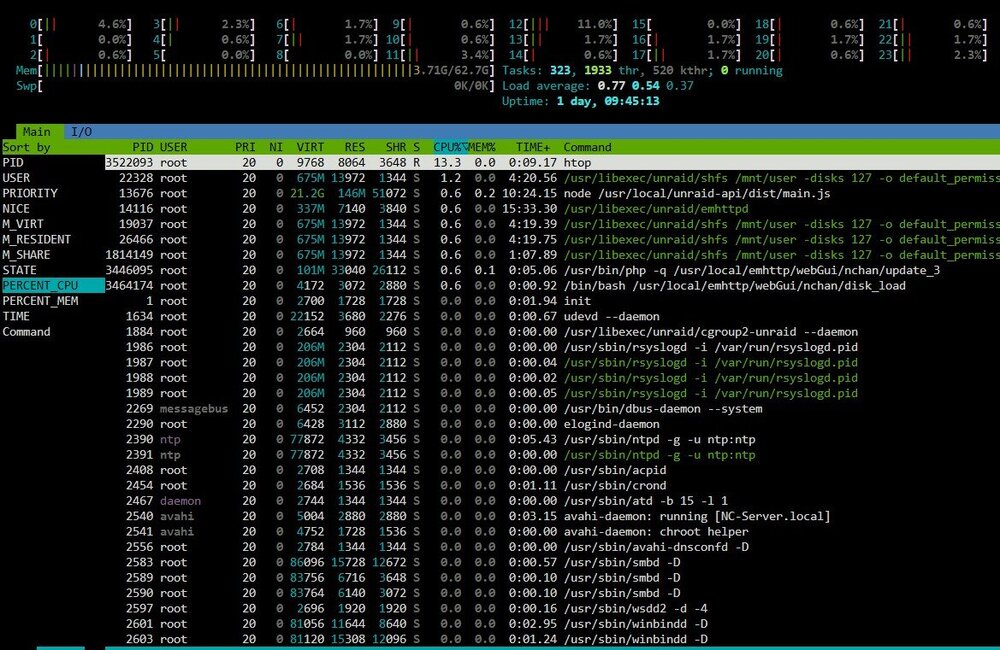
Task: Select cgroup2-unraid daemon process
Action: point(552,332)
